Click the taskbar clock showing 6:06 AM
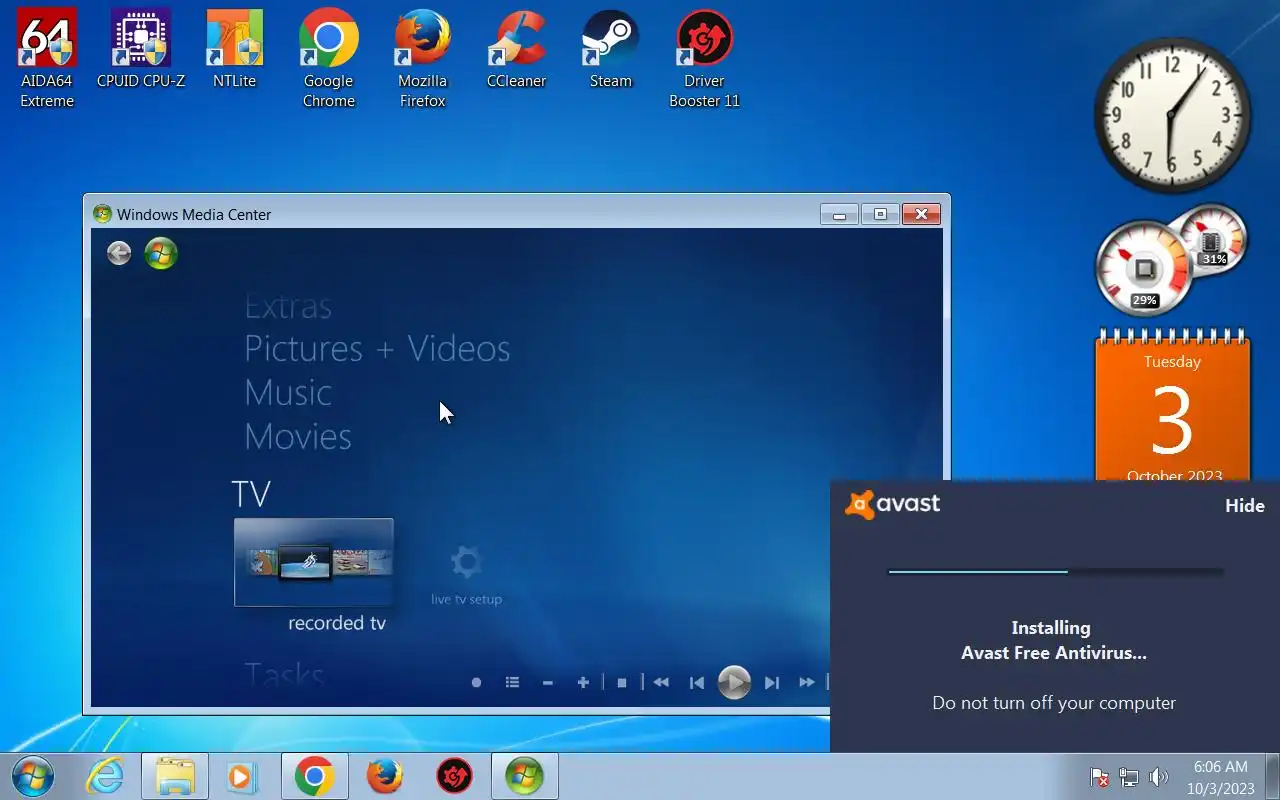Screen dimensions: 1280x800 click(x=1220, y=777)
